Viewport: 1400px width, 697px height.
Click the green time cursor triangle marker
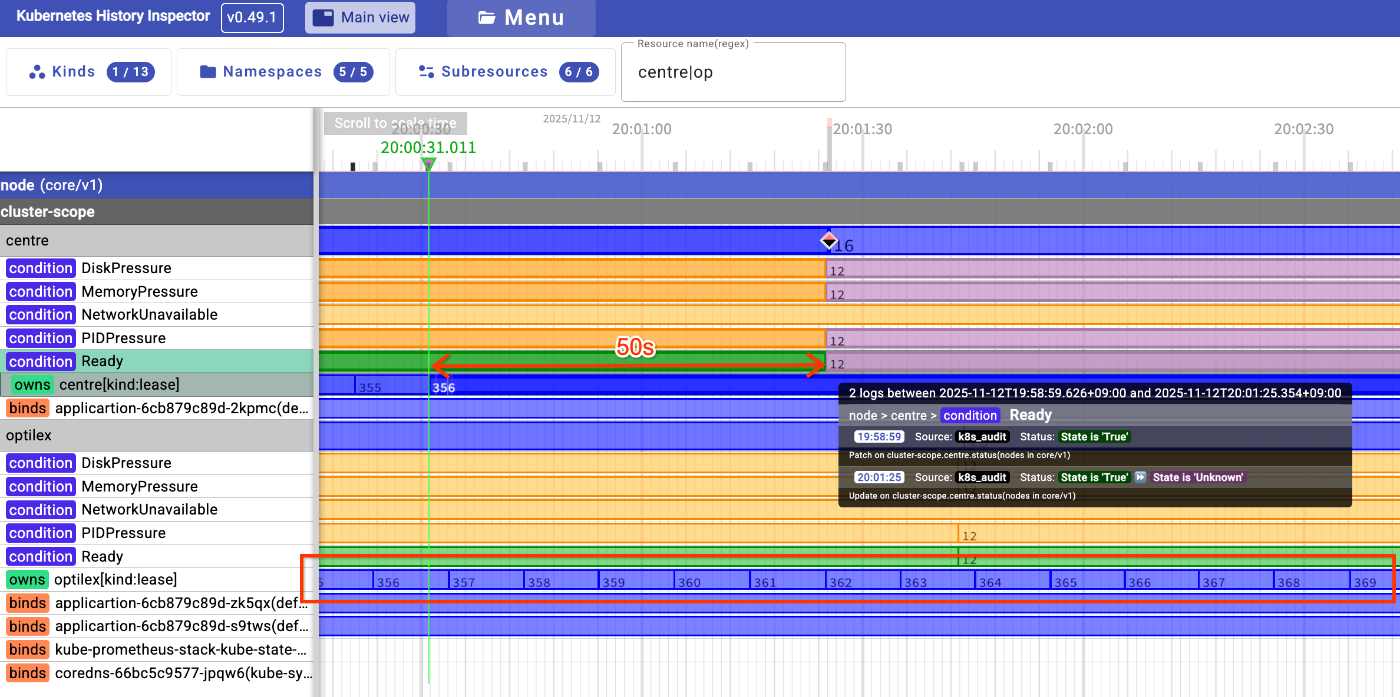click(428, 164)
